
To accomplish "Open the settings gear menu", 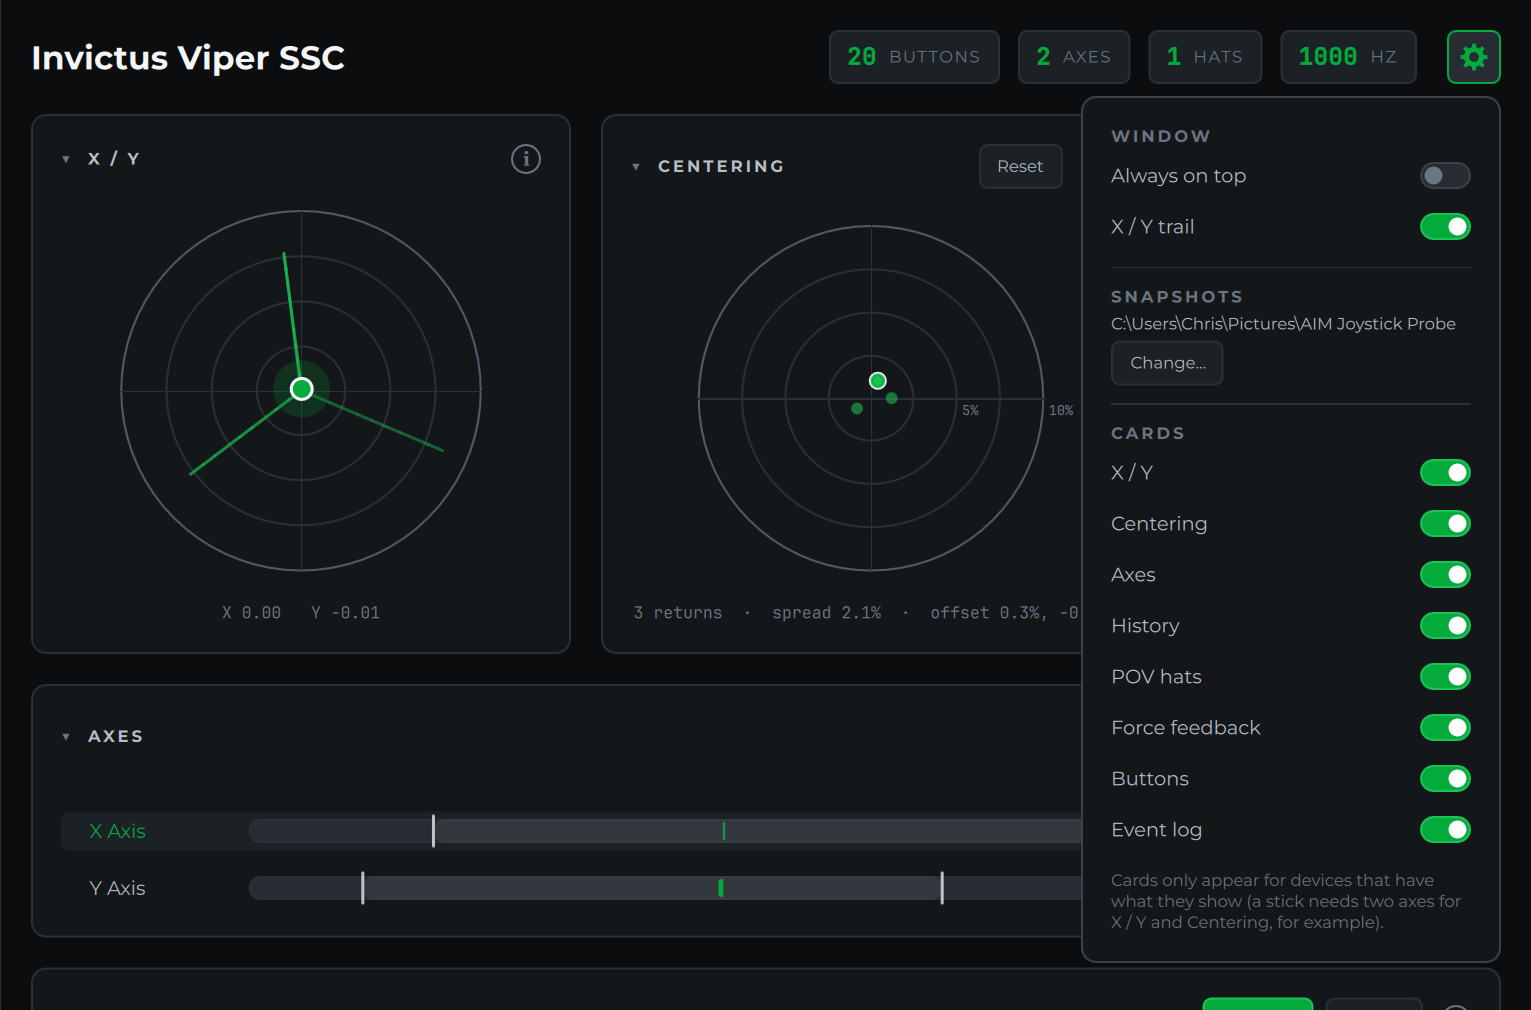I will click(x=1473, y=57).
